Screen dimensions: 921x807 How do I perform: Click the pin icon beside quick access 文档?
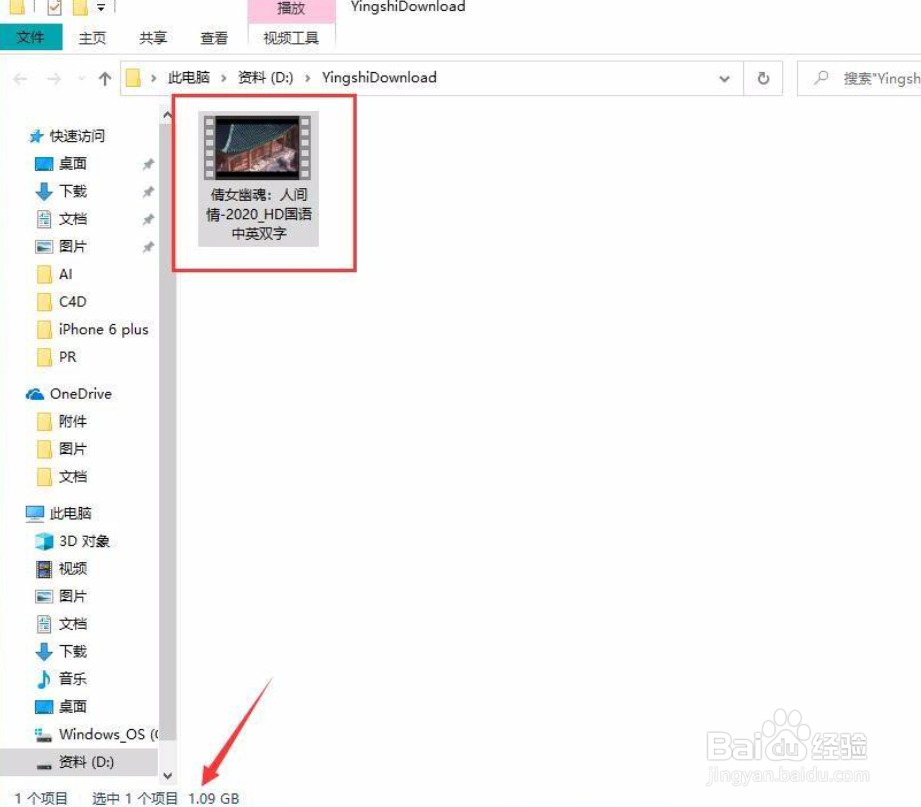[148, 219]
